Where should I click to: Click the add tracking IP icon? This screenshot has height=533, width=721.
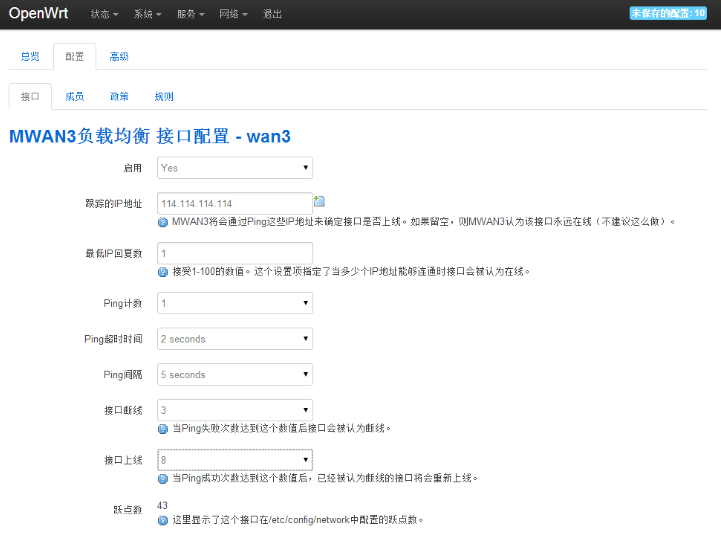click(x=319, y=201)
